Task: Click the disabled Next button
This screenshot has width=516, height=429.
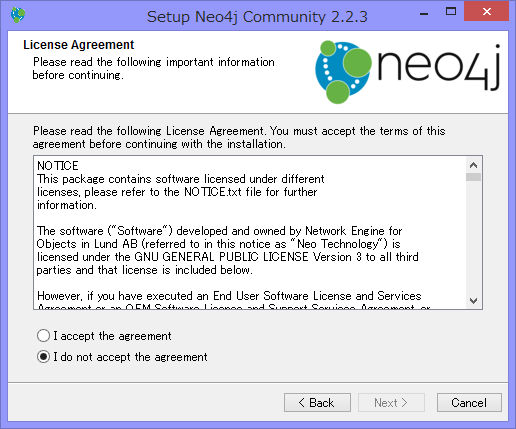Action: coord(391,403)
